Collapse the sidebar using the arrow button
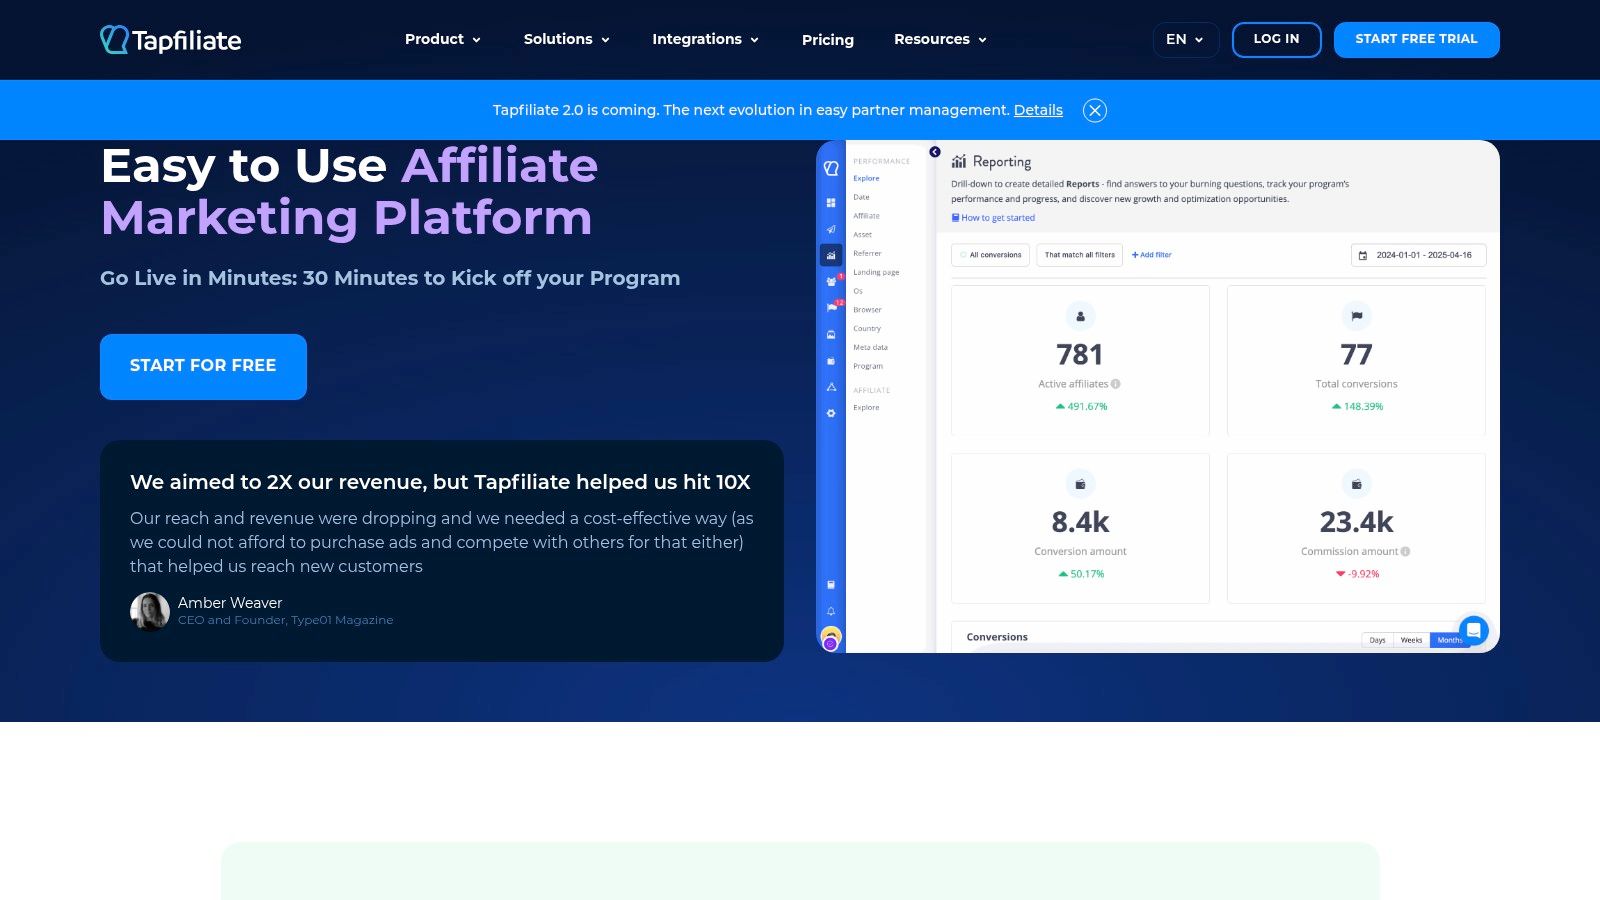The width and height of the screenshot is (1600, 900). [x=935, y=152]
